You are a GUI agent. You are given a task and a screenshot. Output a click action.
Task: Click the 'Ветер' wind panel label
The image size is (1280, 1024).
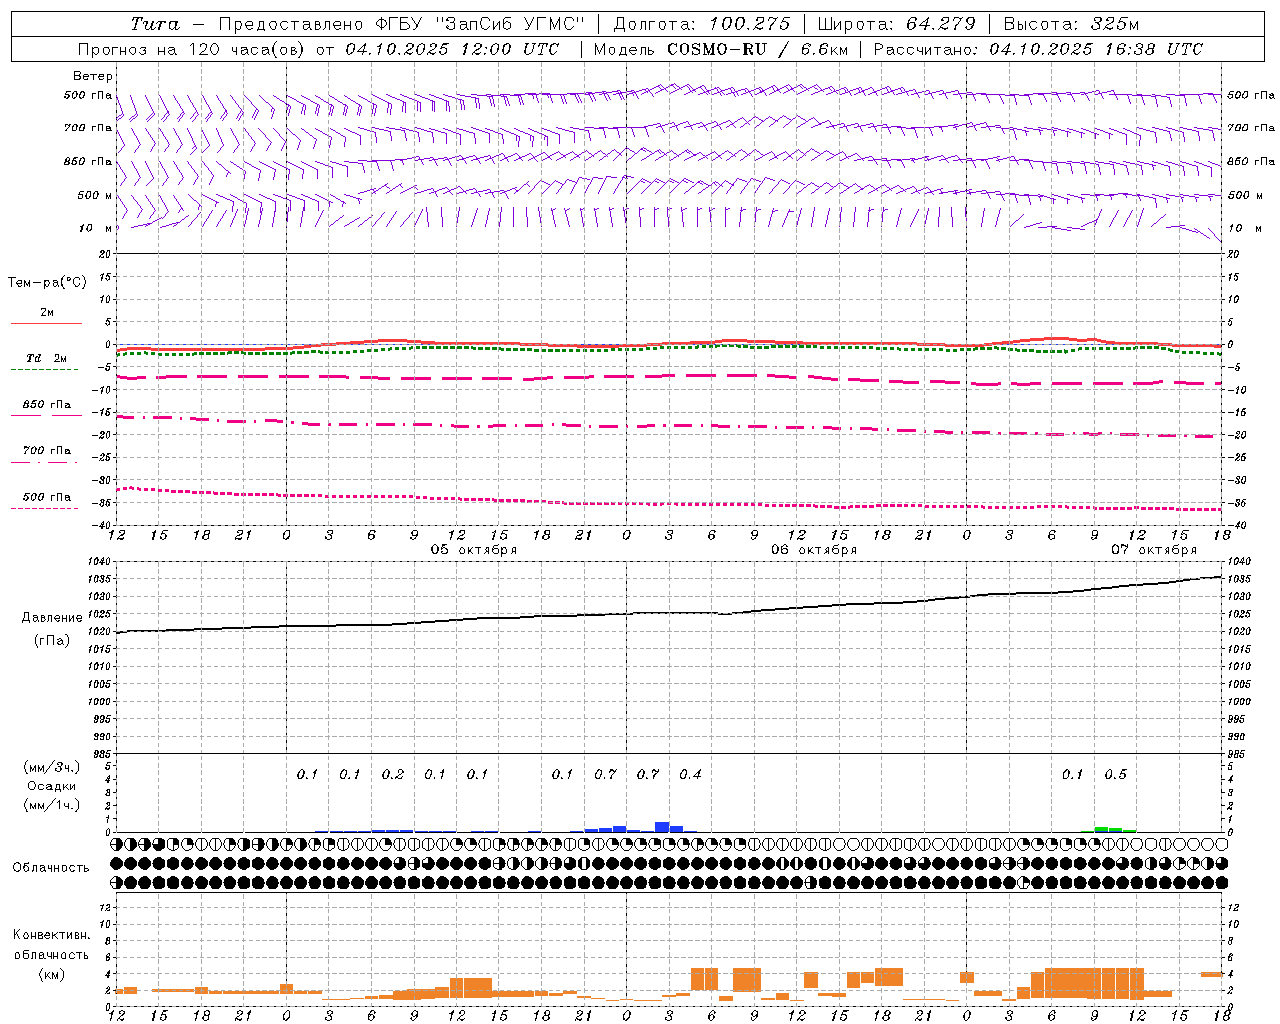pyautogui.click(x=93, y=76)
